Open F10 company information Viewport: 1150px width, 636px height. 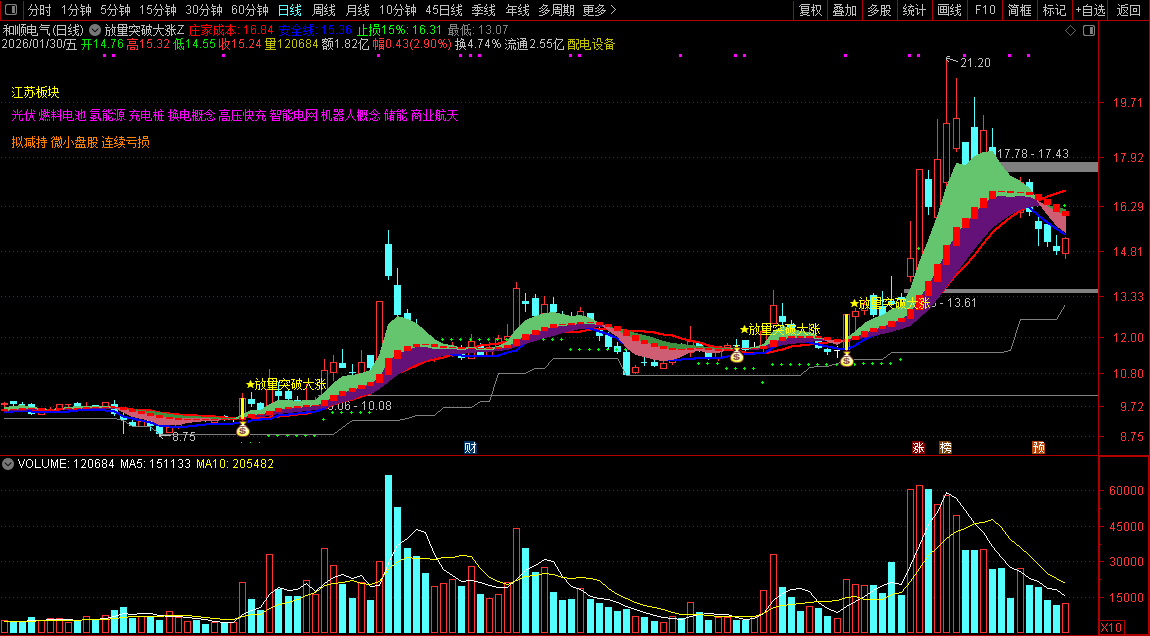tap(985, 10)
